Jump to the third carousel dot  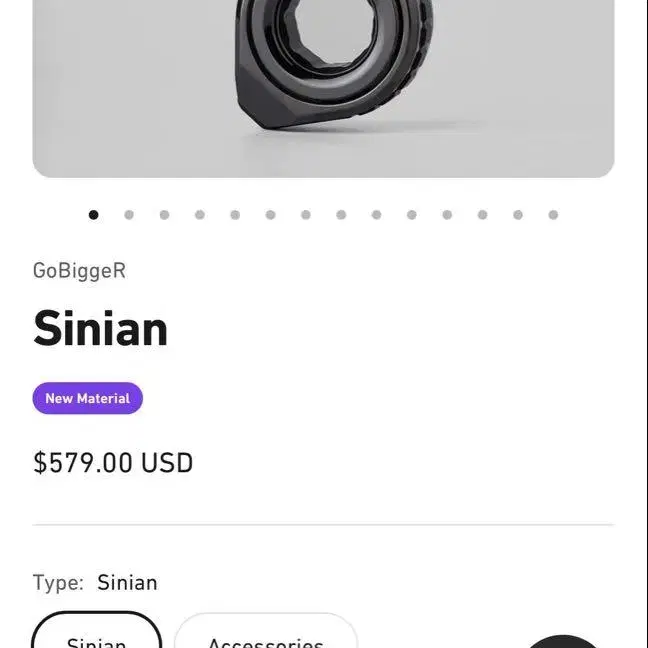(x=164, y=215)
